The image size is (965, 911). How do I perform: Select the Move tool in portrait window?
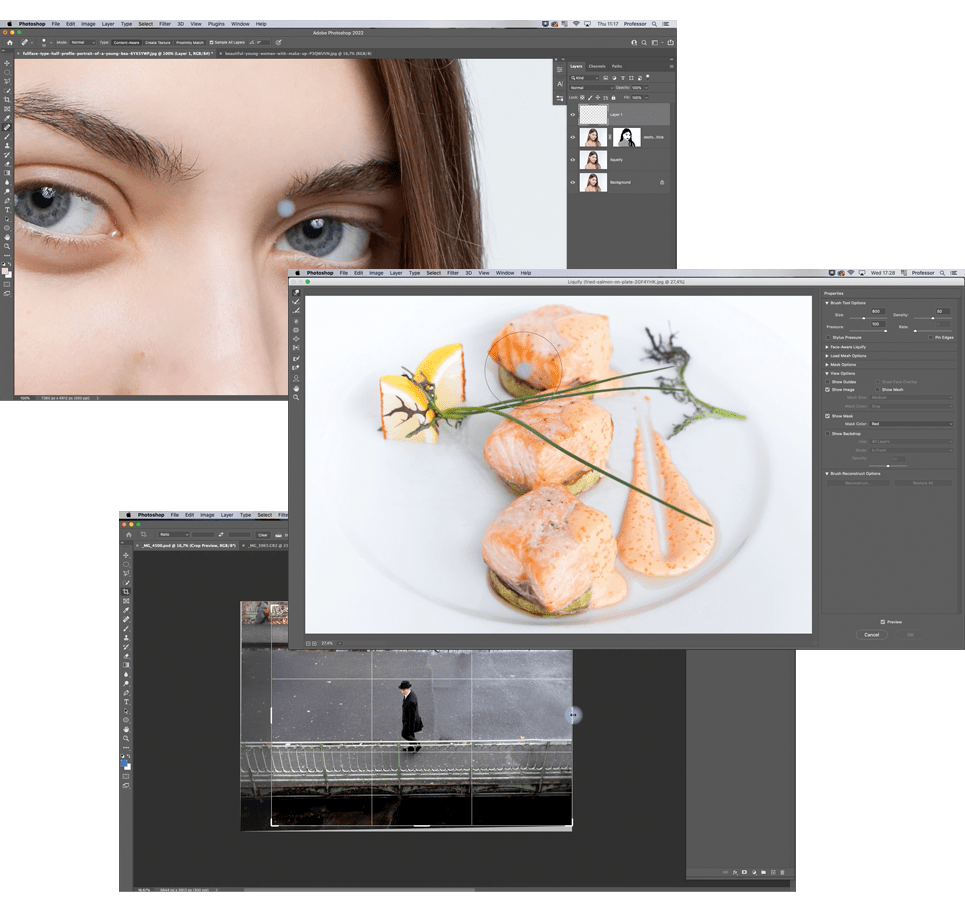[7, 63]
